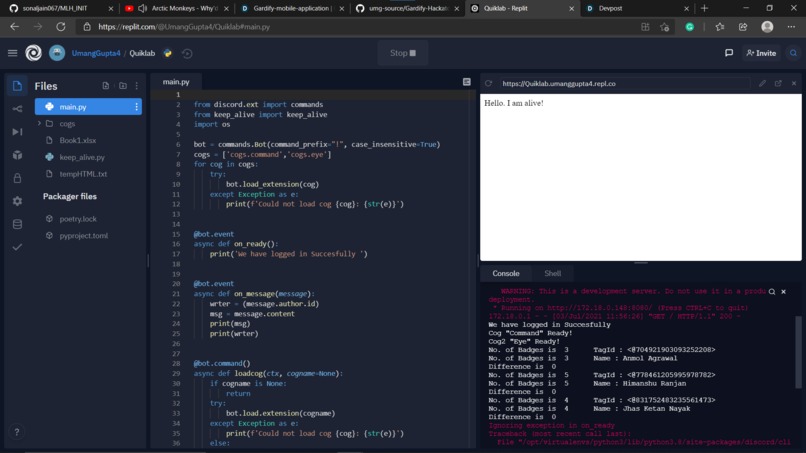
Task: Toggle the editor layout pane icon
Action: 466,82
